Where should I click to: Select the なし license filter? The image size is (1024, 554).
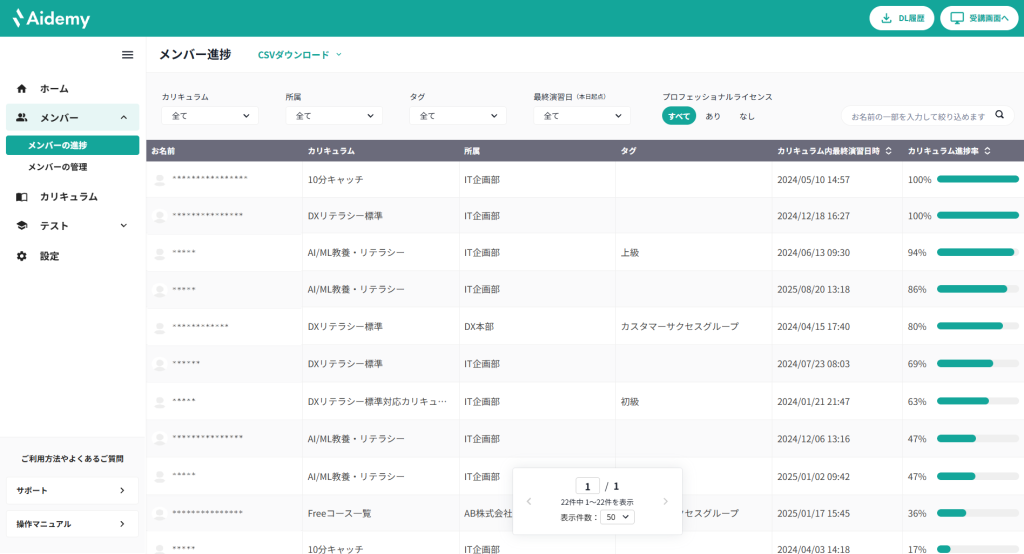point(747,116)
